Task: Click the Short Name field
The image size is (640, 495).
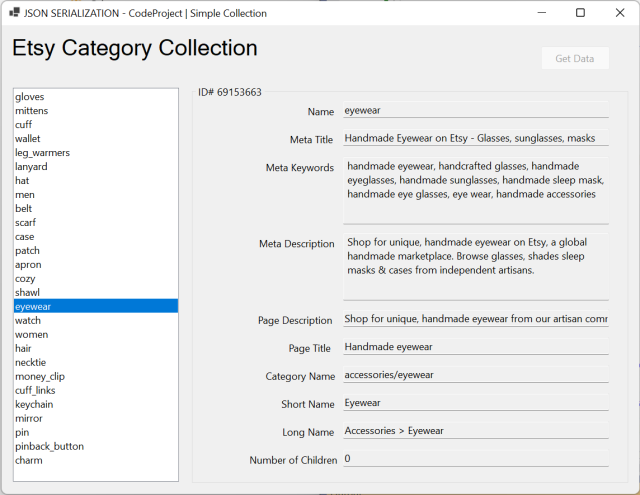Action: click(x=476, y=403)
